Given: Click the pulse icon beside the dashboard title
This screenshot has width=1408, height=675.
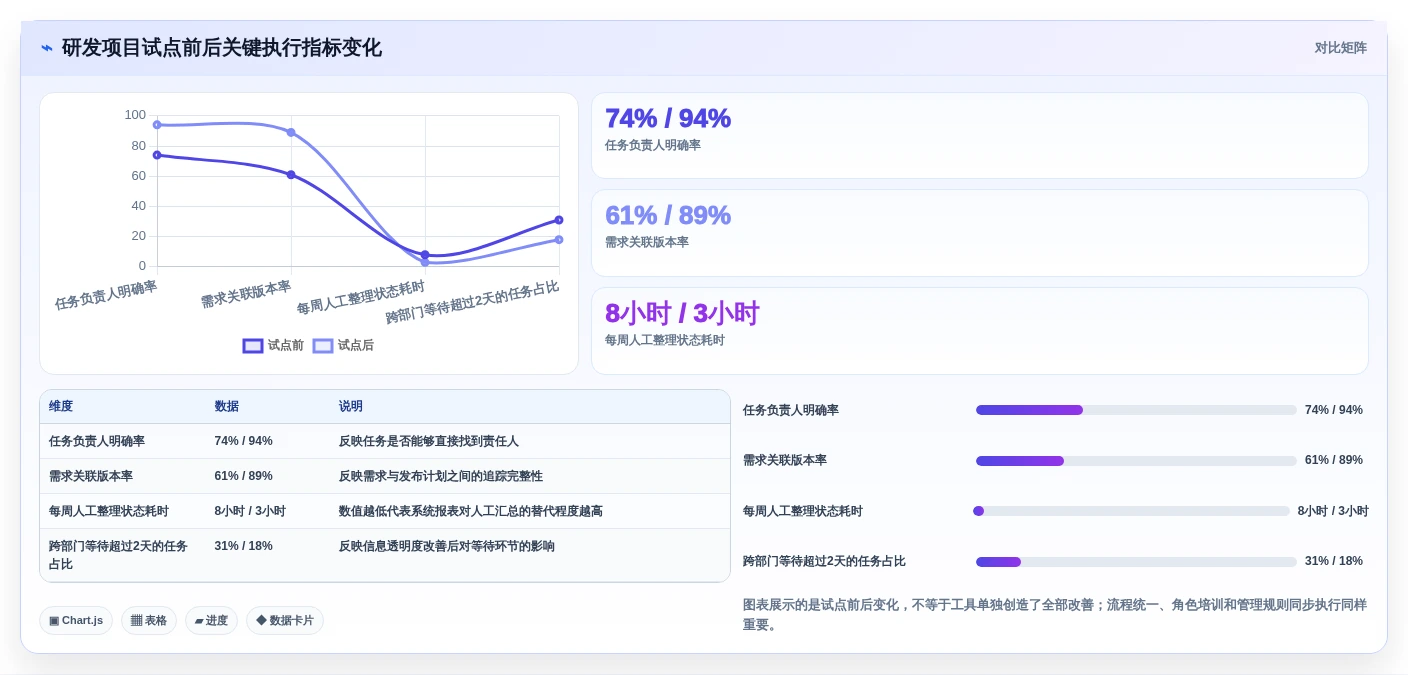Looking at the screenshot, I should coord(47,48).
